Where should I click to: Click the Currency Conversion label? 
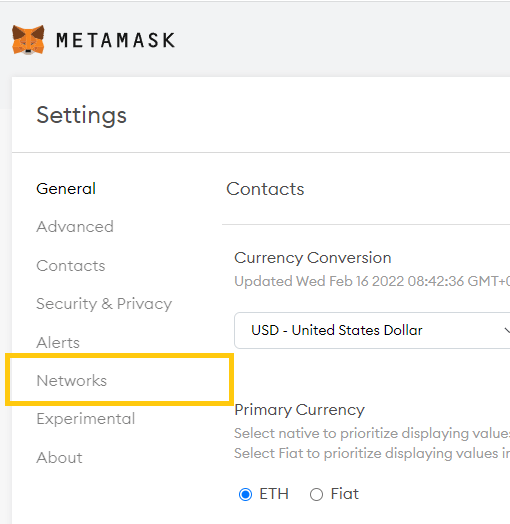pyautogui.click(x=313, y=258)
